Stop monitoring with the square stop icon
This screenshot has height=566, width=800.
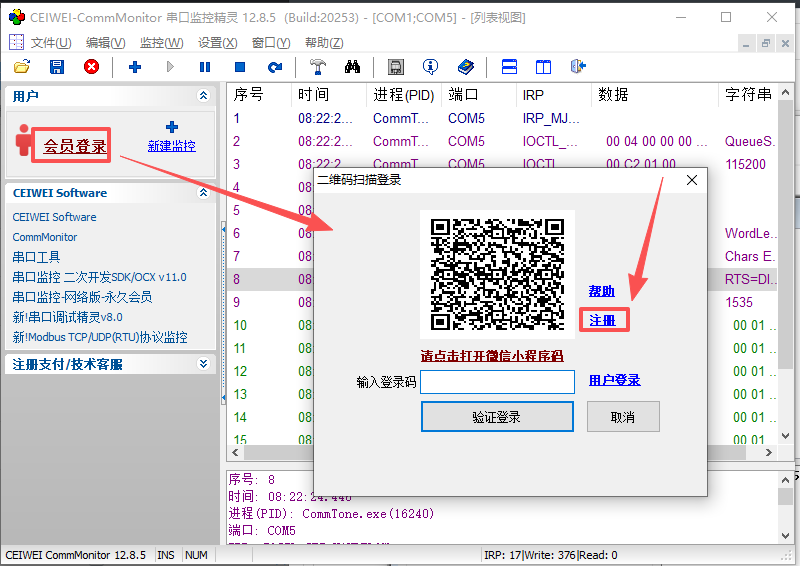[x=240, y=67]
